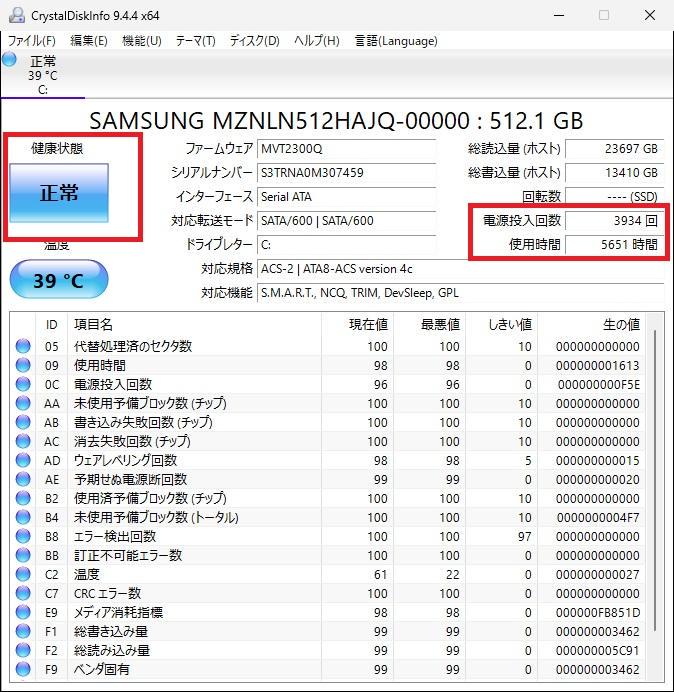Click the 総読込量 value 23697 GB
The height and width of the screenshot is (692, 674).
[x=614, y=149]
